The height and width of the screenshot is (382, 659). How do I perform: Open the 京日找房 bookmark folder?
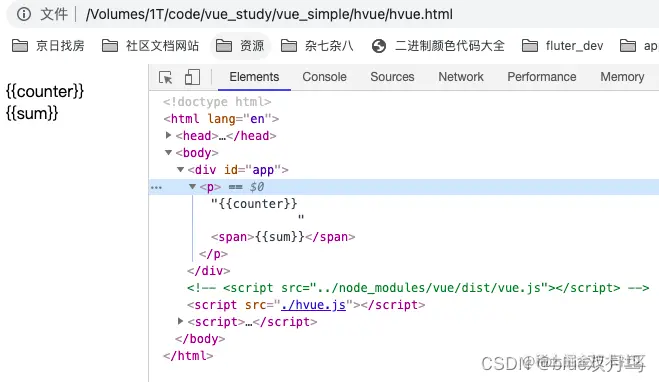point(48,46)
